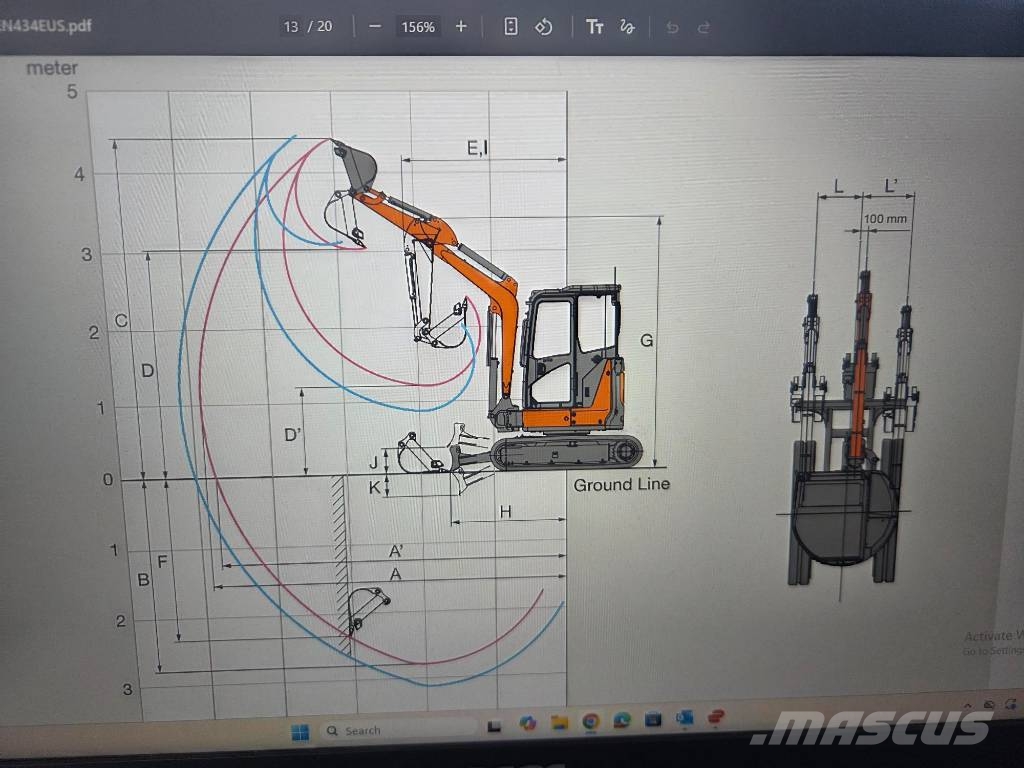1024x768 pixels.
Task: Click the 'meter' axis label
Action: (52, 68)
